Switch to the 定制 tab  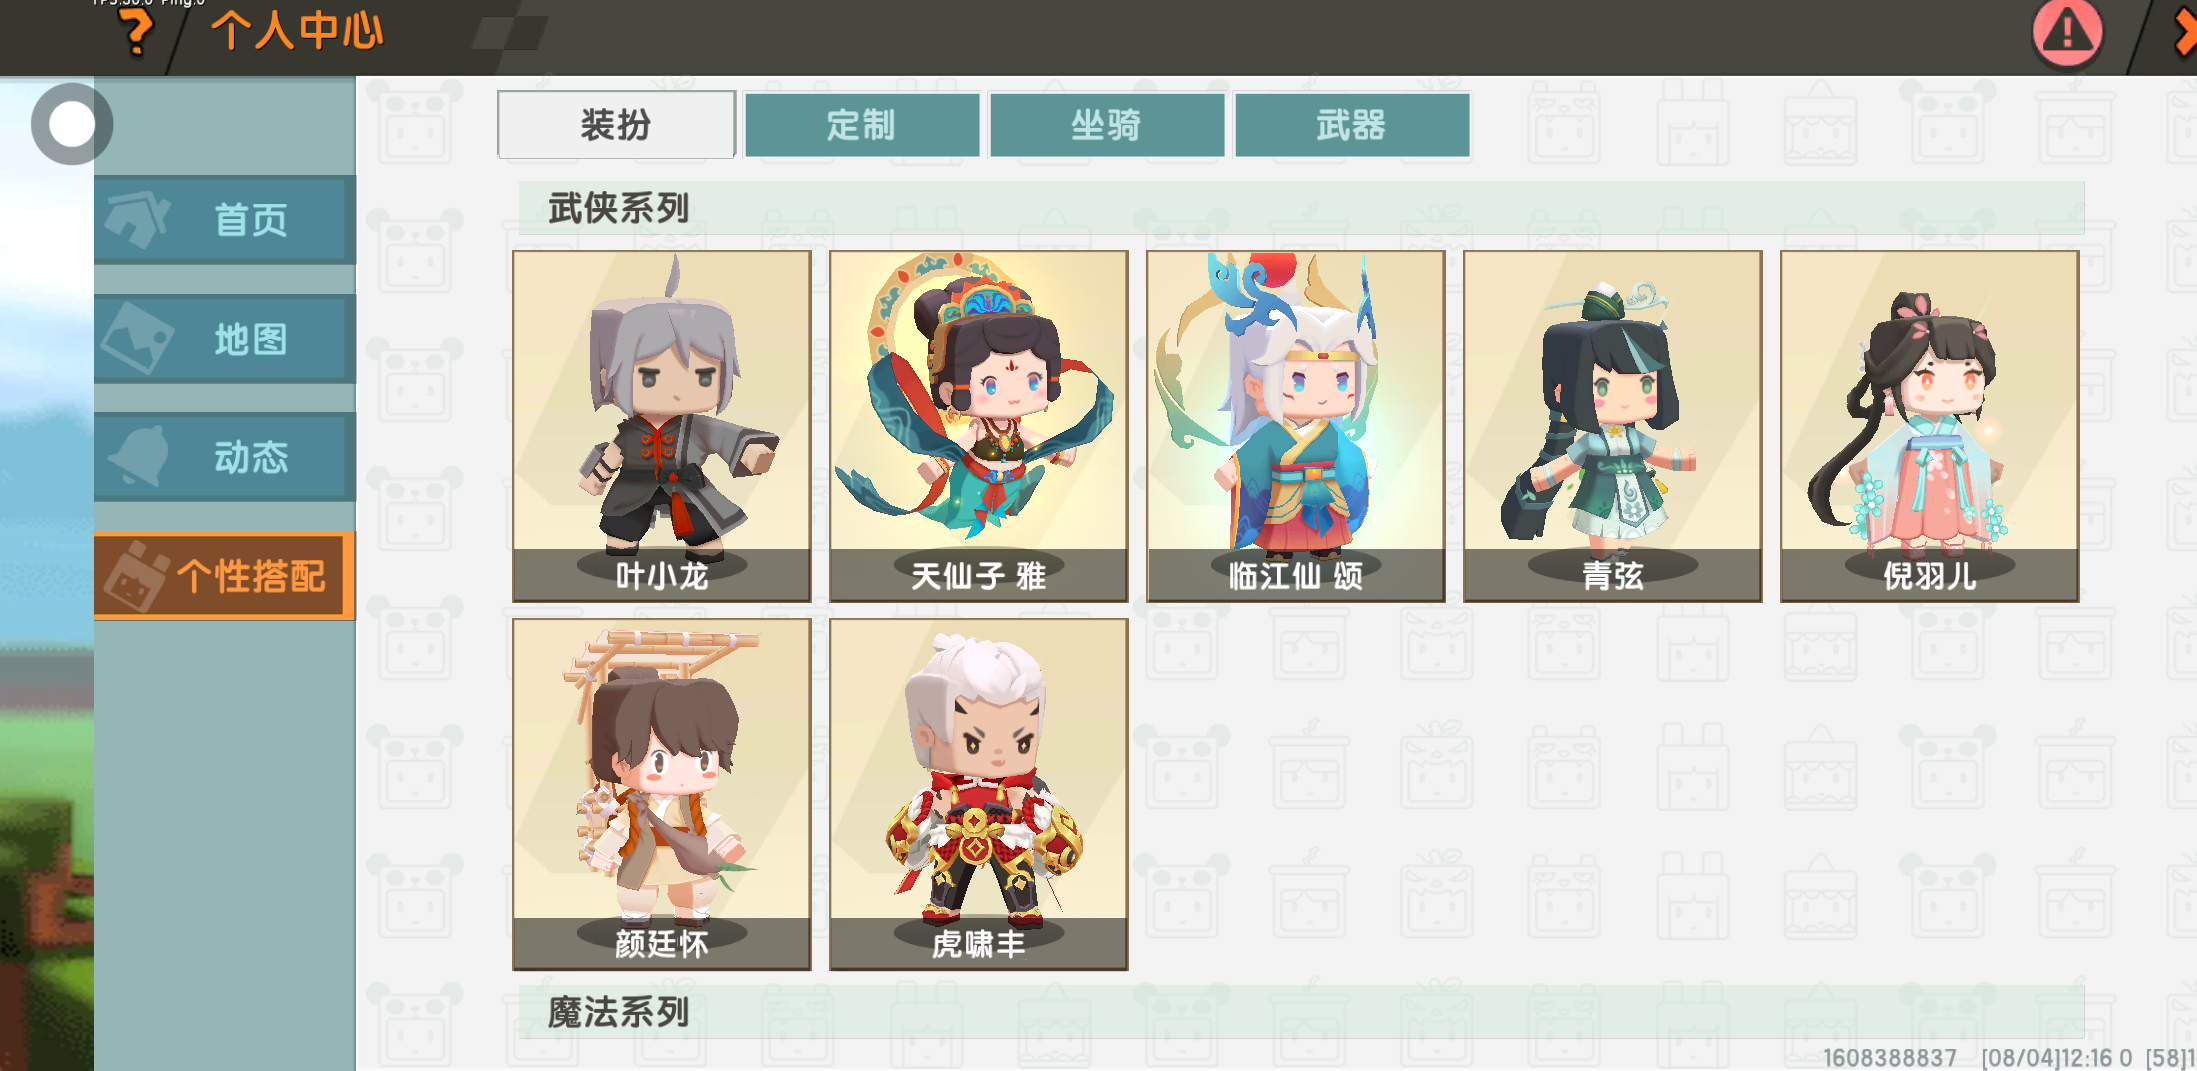pyautogui.click(x=862, y=125)
